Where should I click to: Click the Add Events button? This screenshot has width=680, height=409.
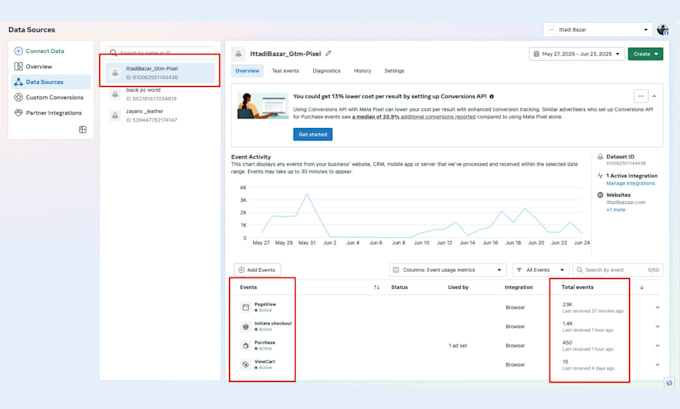[x=257, y=270]
